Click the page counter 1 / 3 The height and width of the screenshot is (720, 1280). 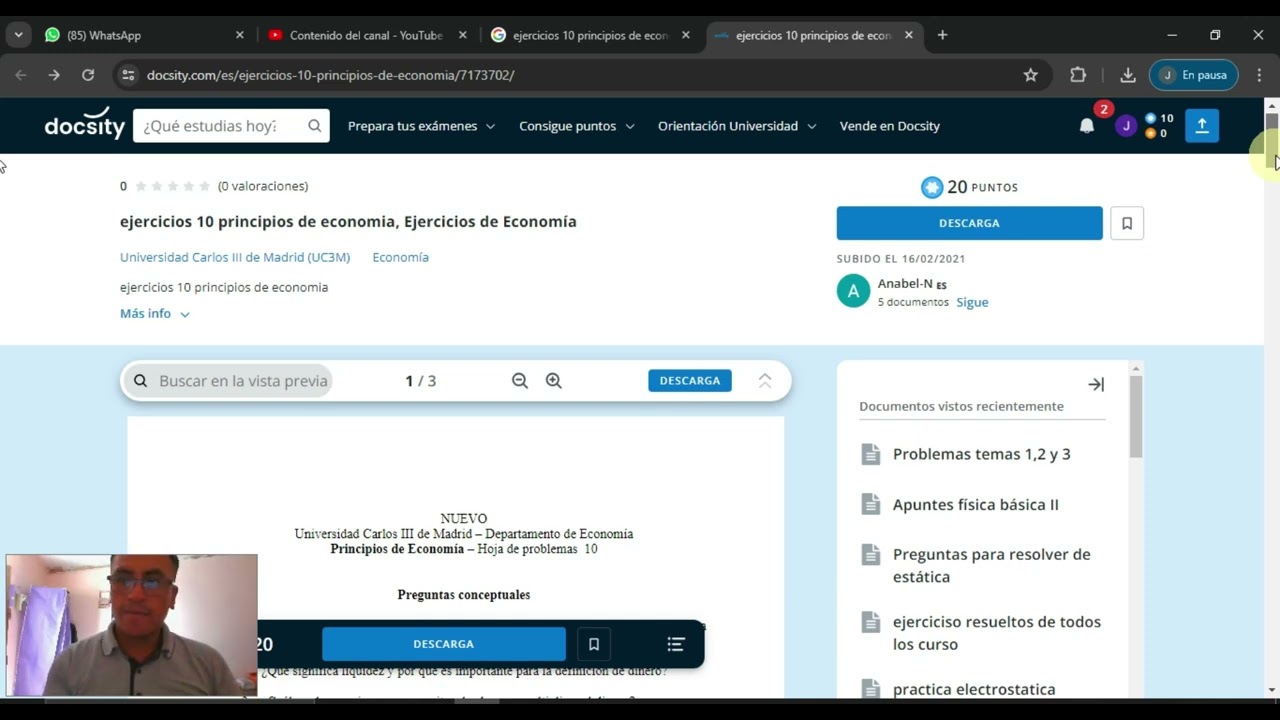click(x=420, y=381)
